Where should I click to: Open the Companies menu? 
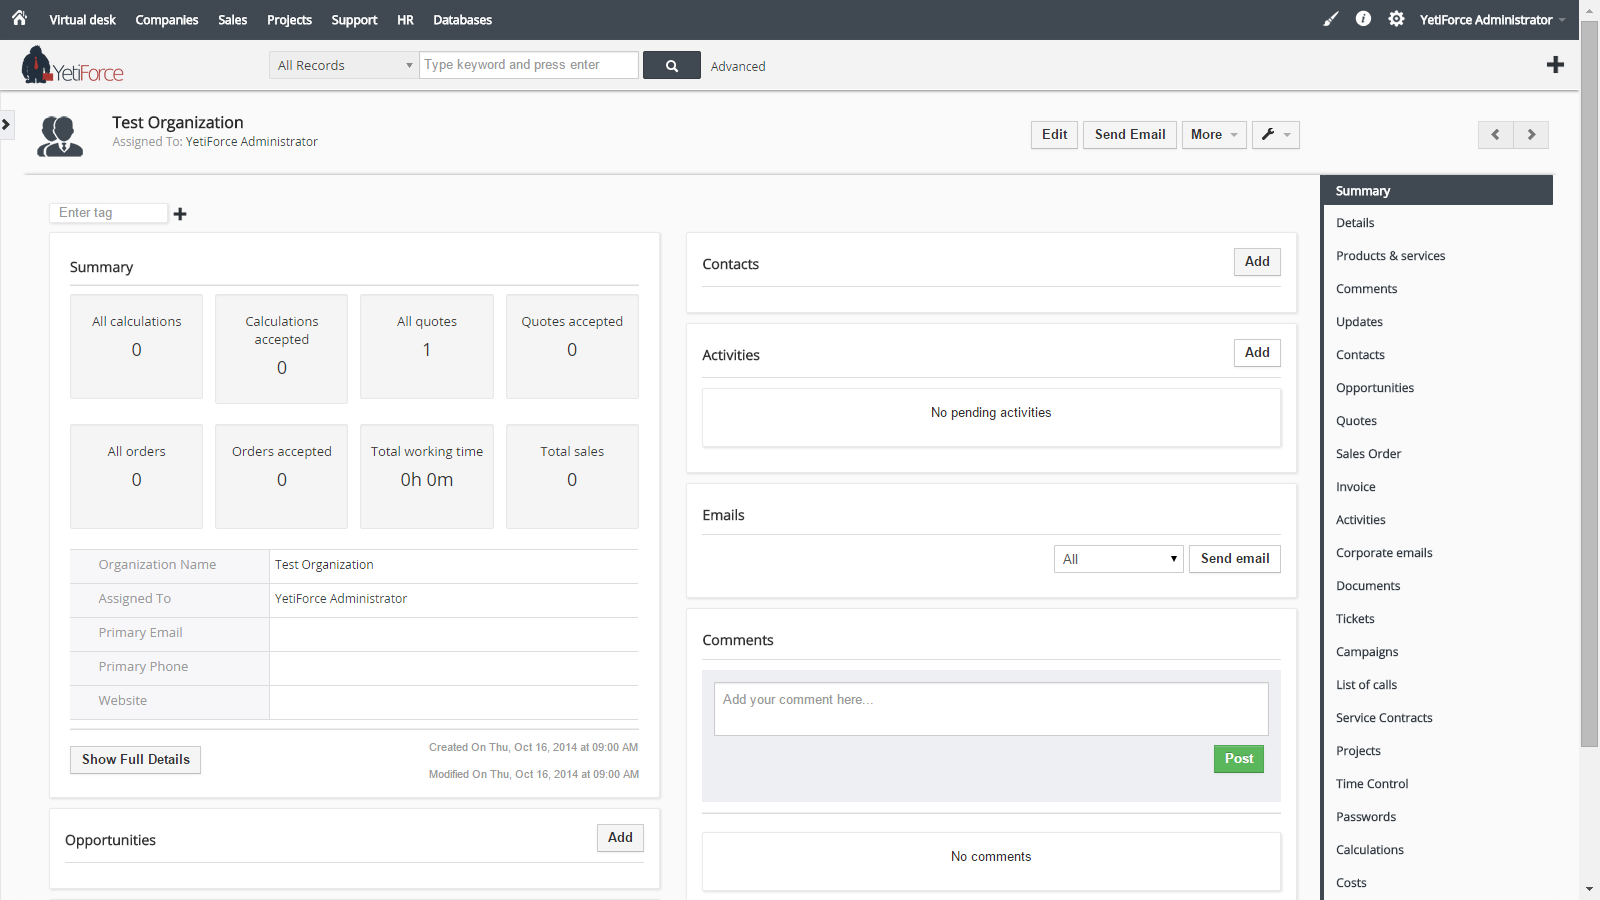point(166,20)
